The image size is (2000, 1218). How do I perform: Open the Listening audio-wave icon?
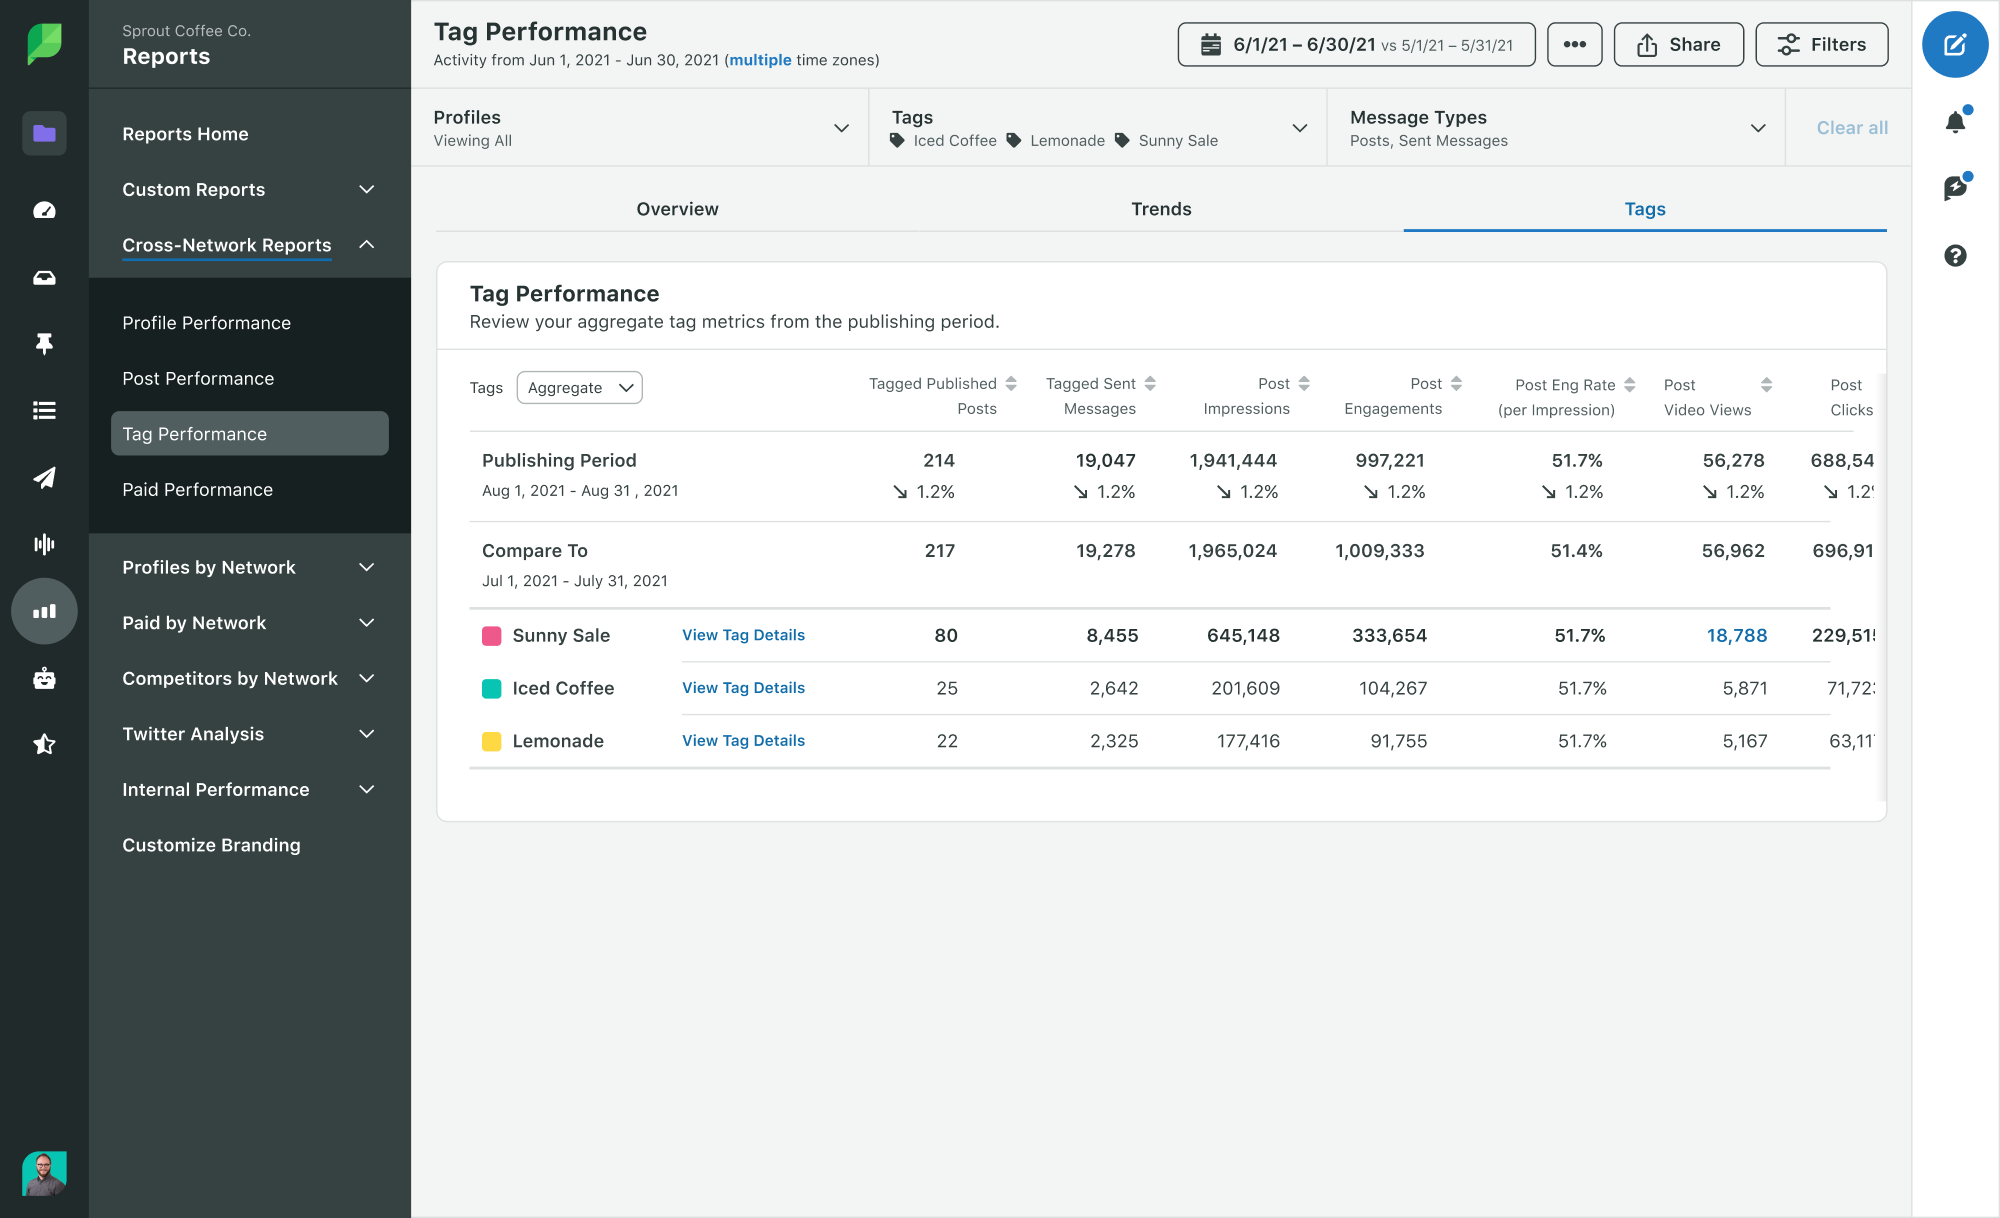[x=44, y=543]
